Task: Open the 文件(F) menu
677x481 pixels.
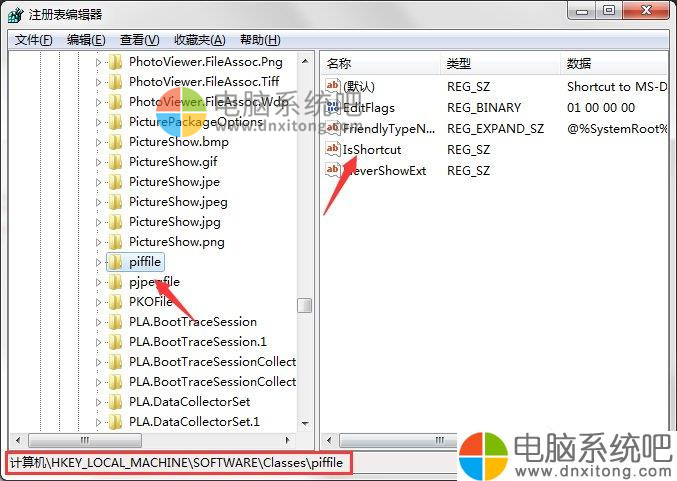Action: [34, 40]
